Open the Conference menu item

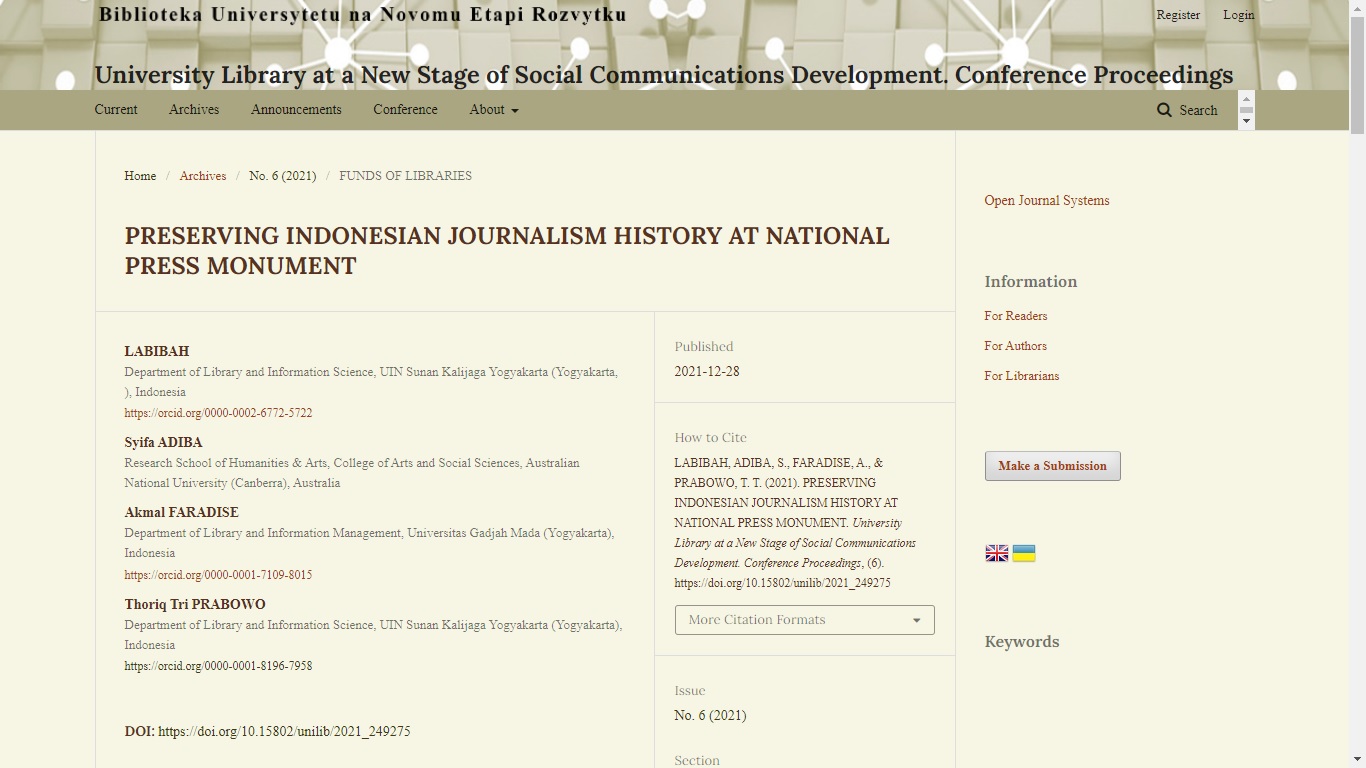click(406, 110)
